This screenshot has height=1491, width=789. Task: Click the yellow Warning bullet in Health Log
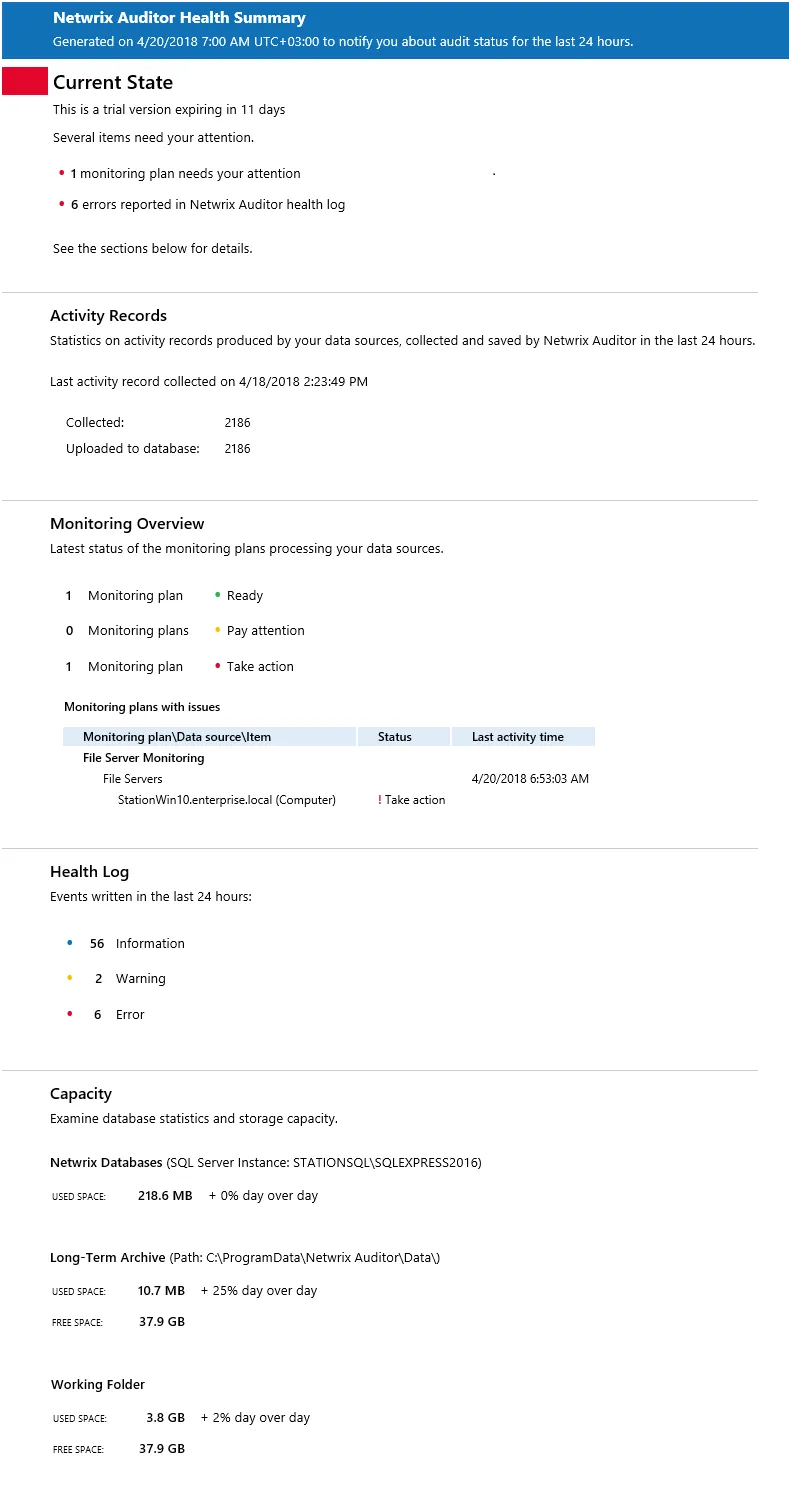pos(70,978)
